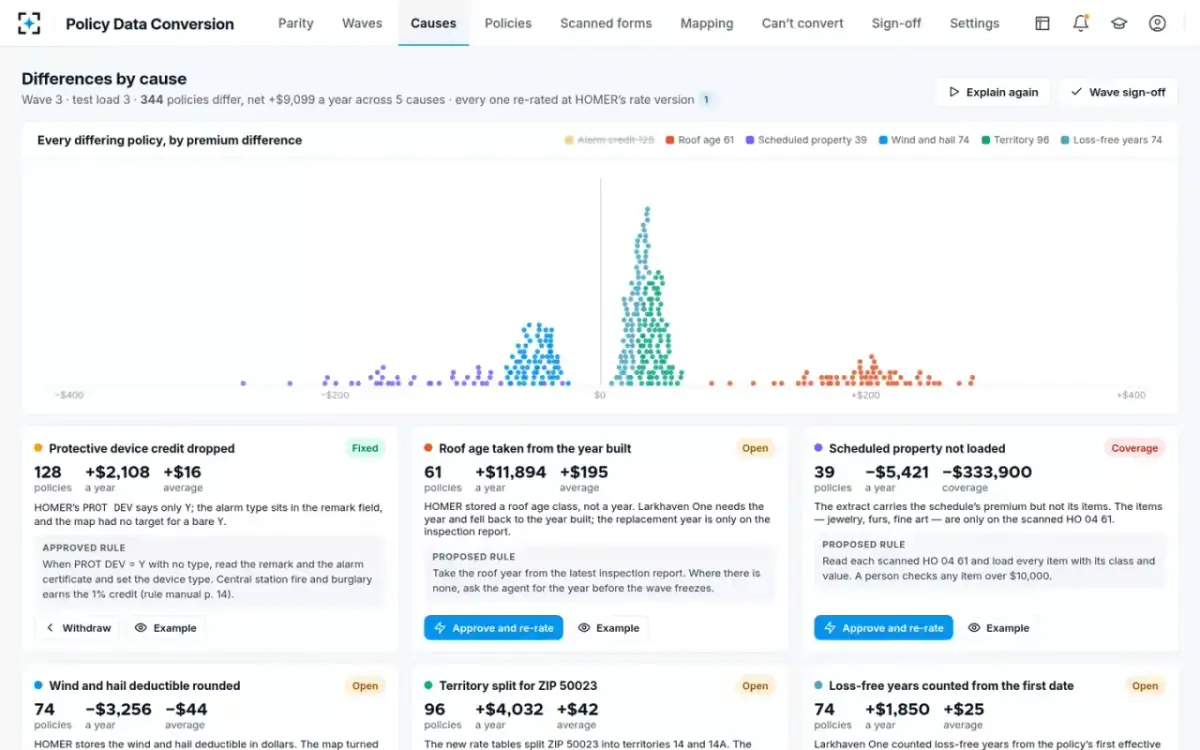Click Open badge on Territory split card
This screenshot has height=750, width=1200.
tap(755, 686)
